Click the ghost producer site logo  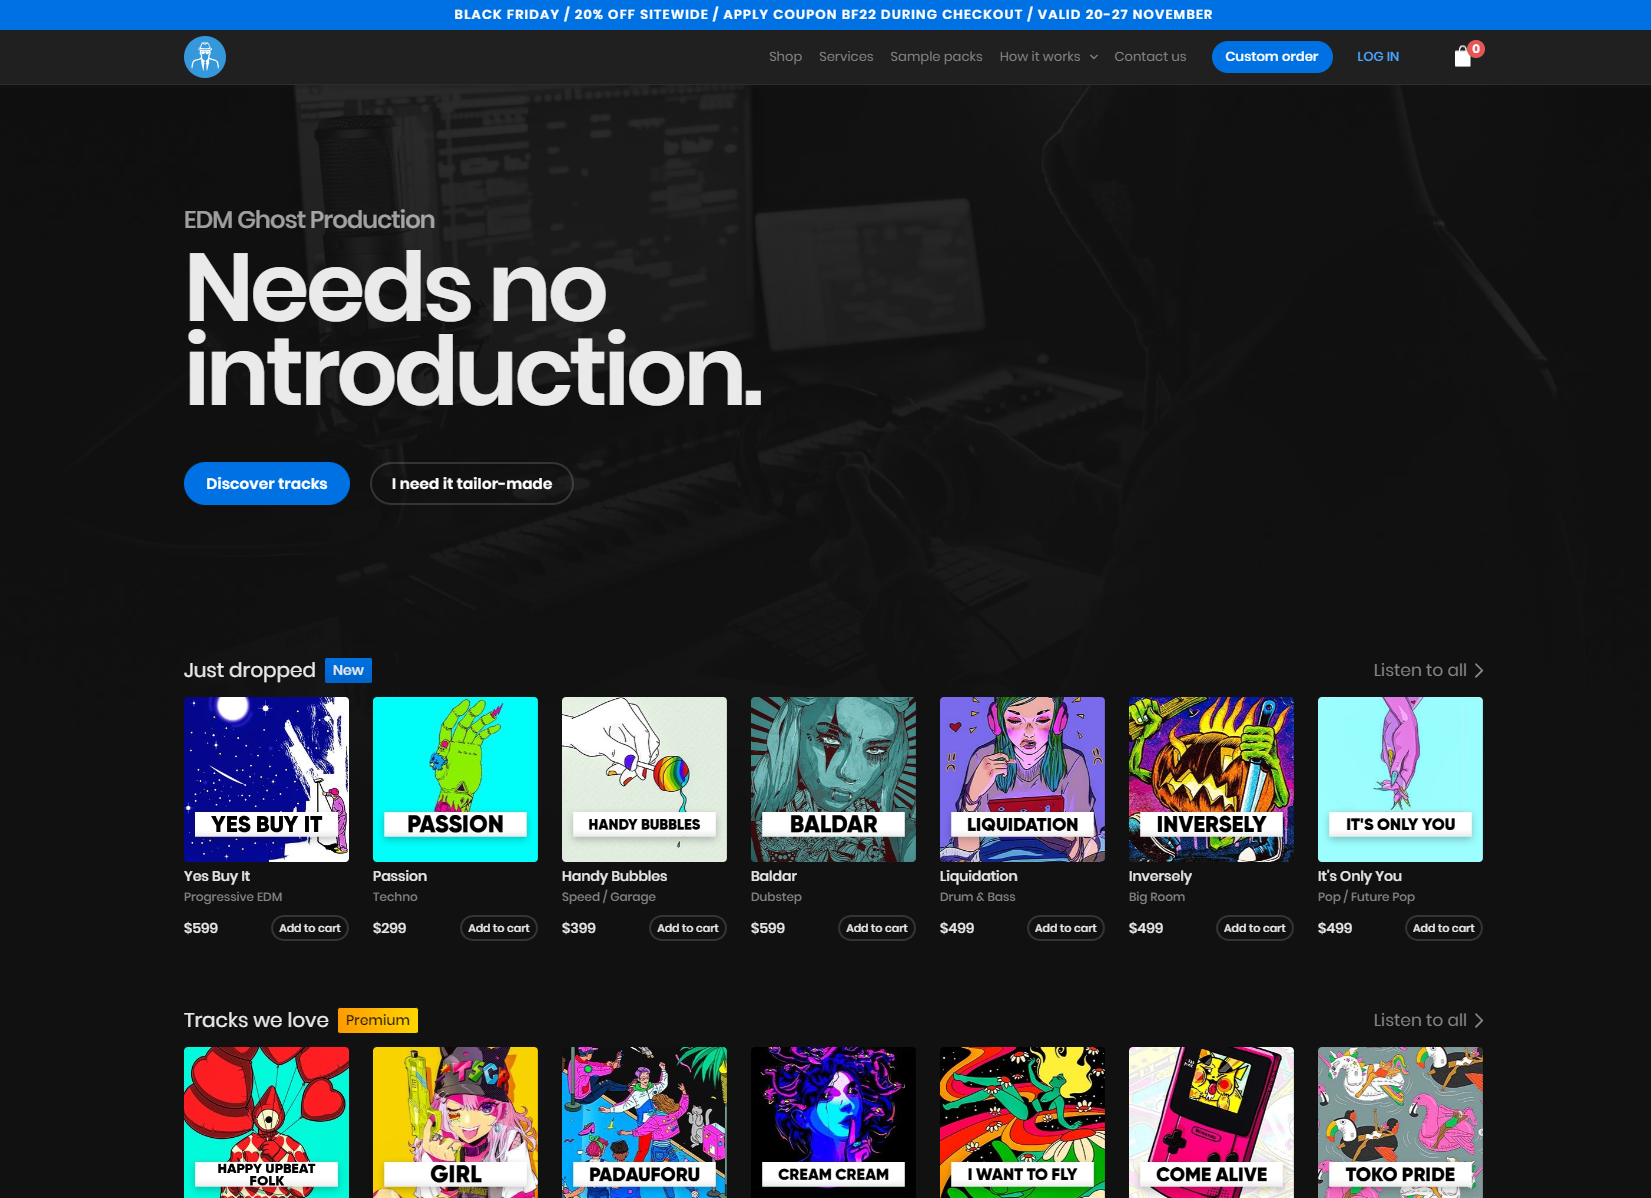(x=205, y=56)
